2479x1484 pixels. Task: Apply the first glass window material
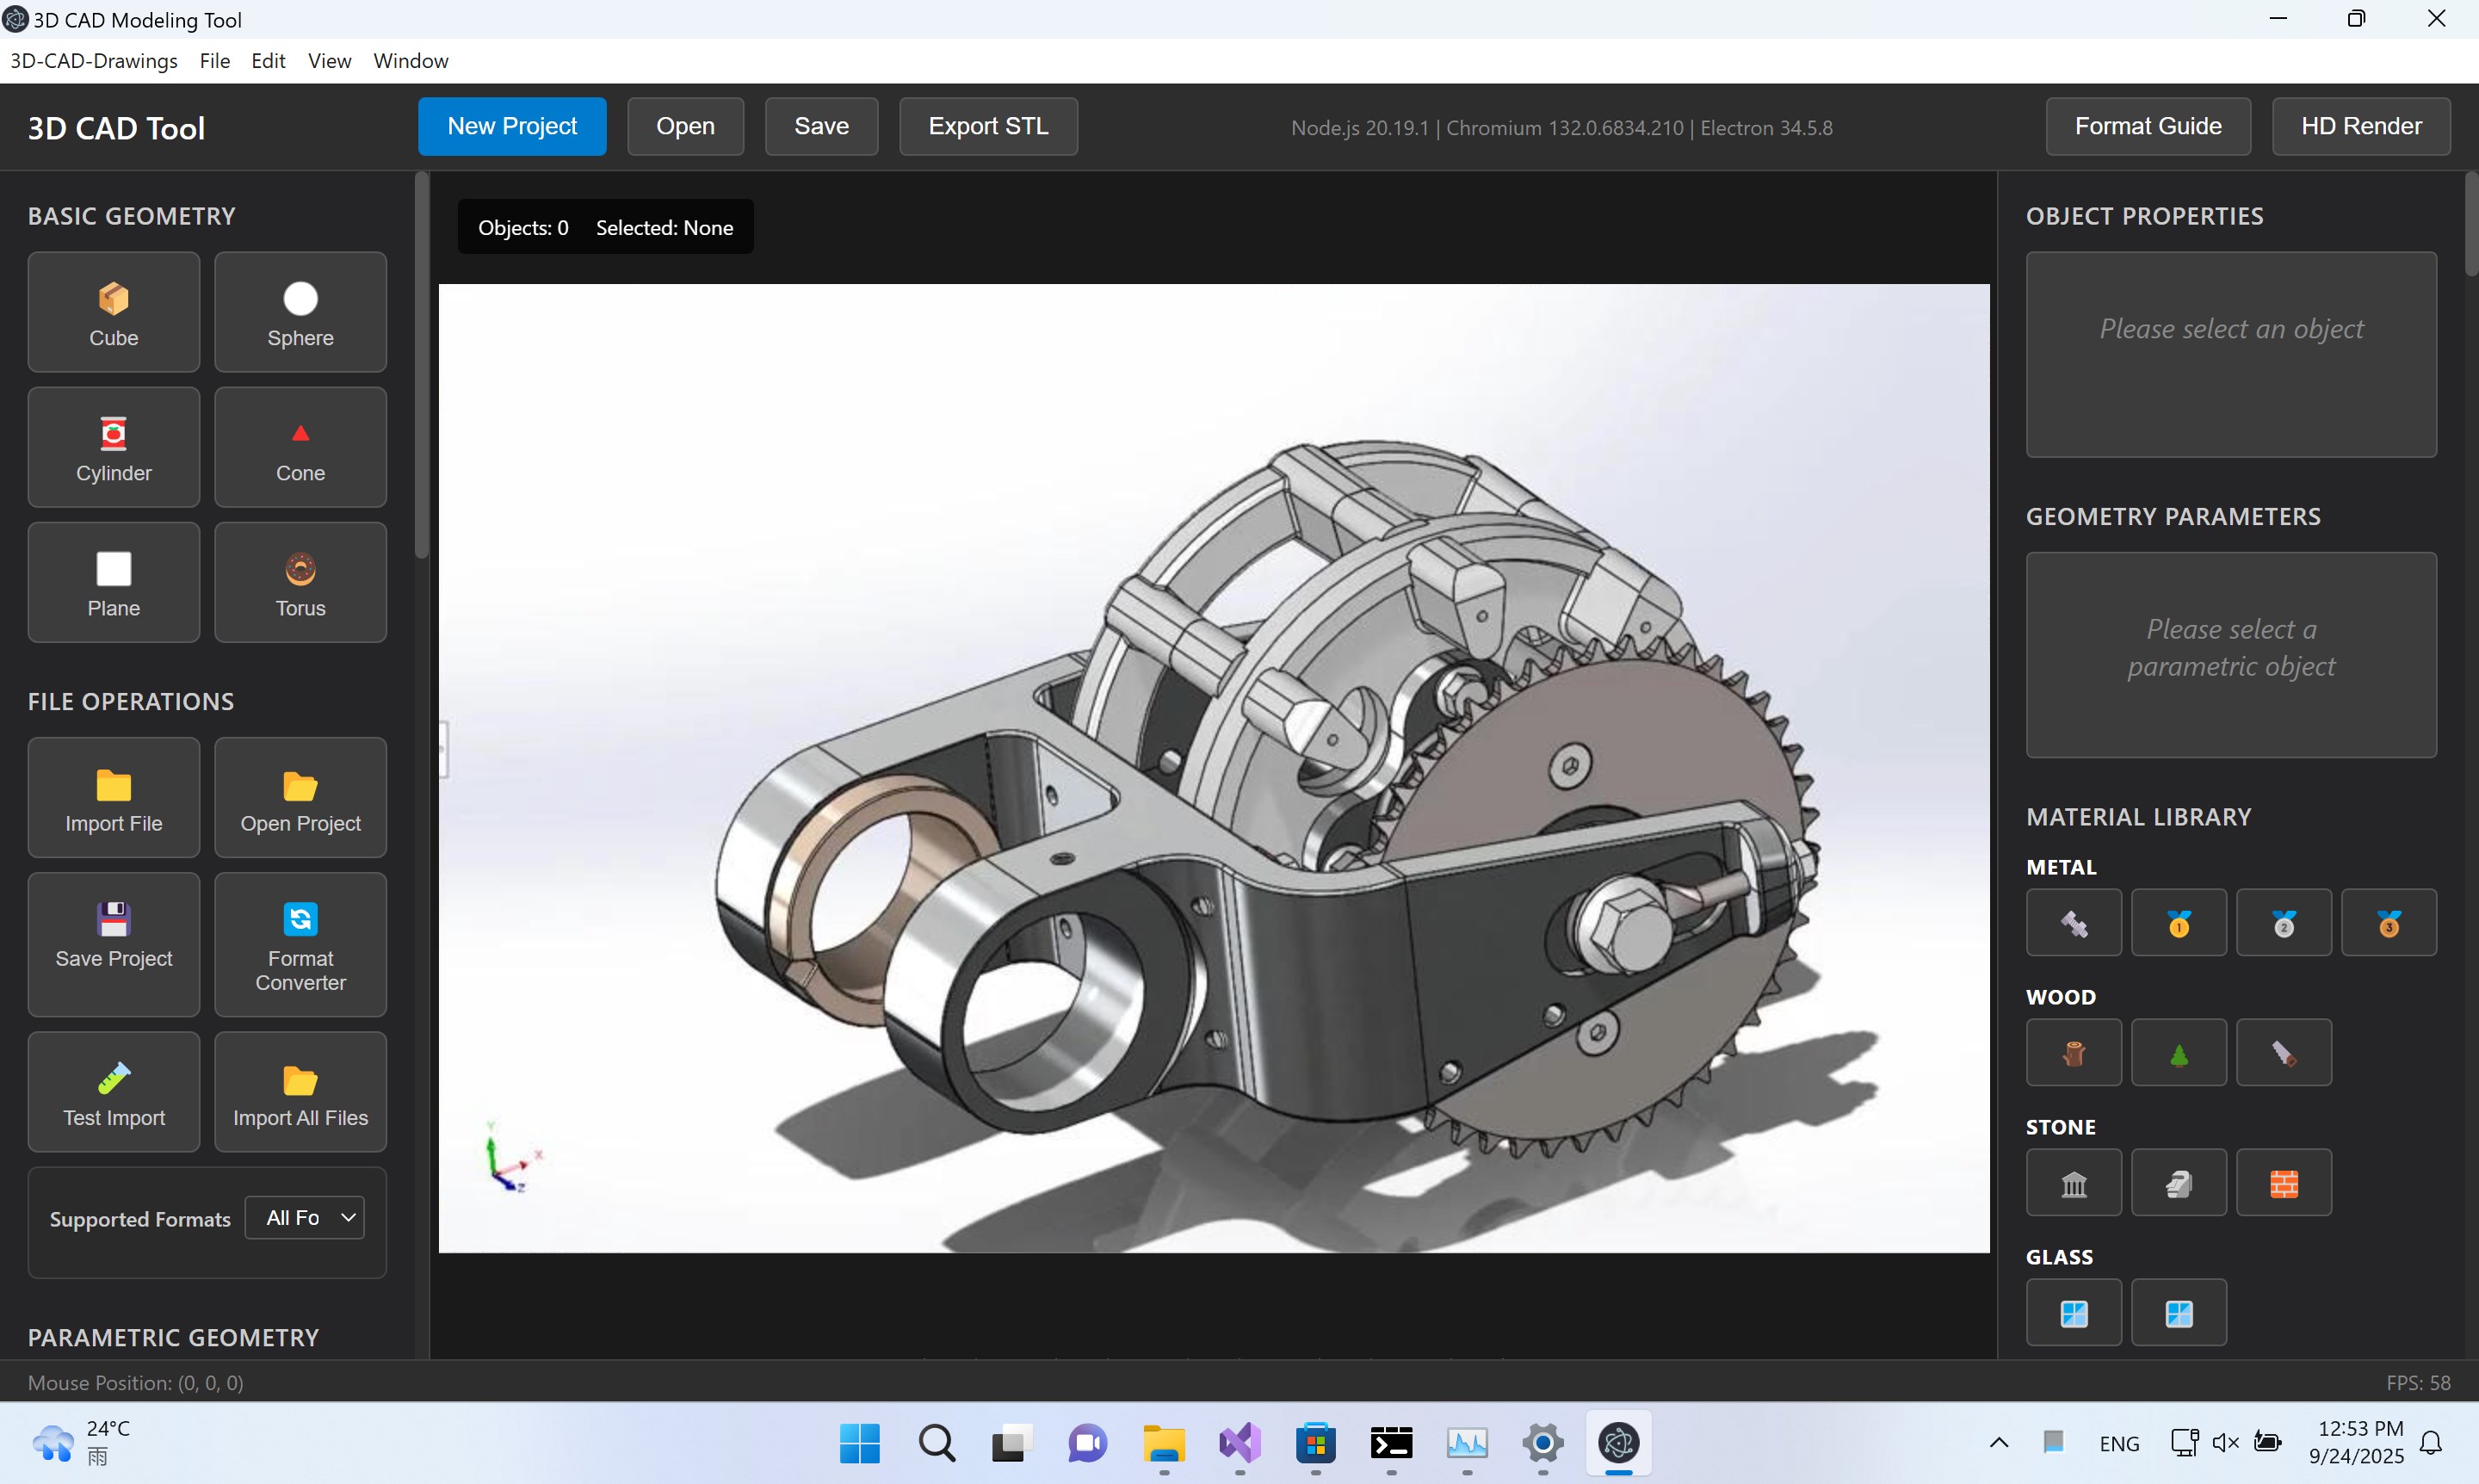click(x=2073, y=1311)
